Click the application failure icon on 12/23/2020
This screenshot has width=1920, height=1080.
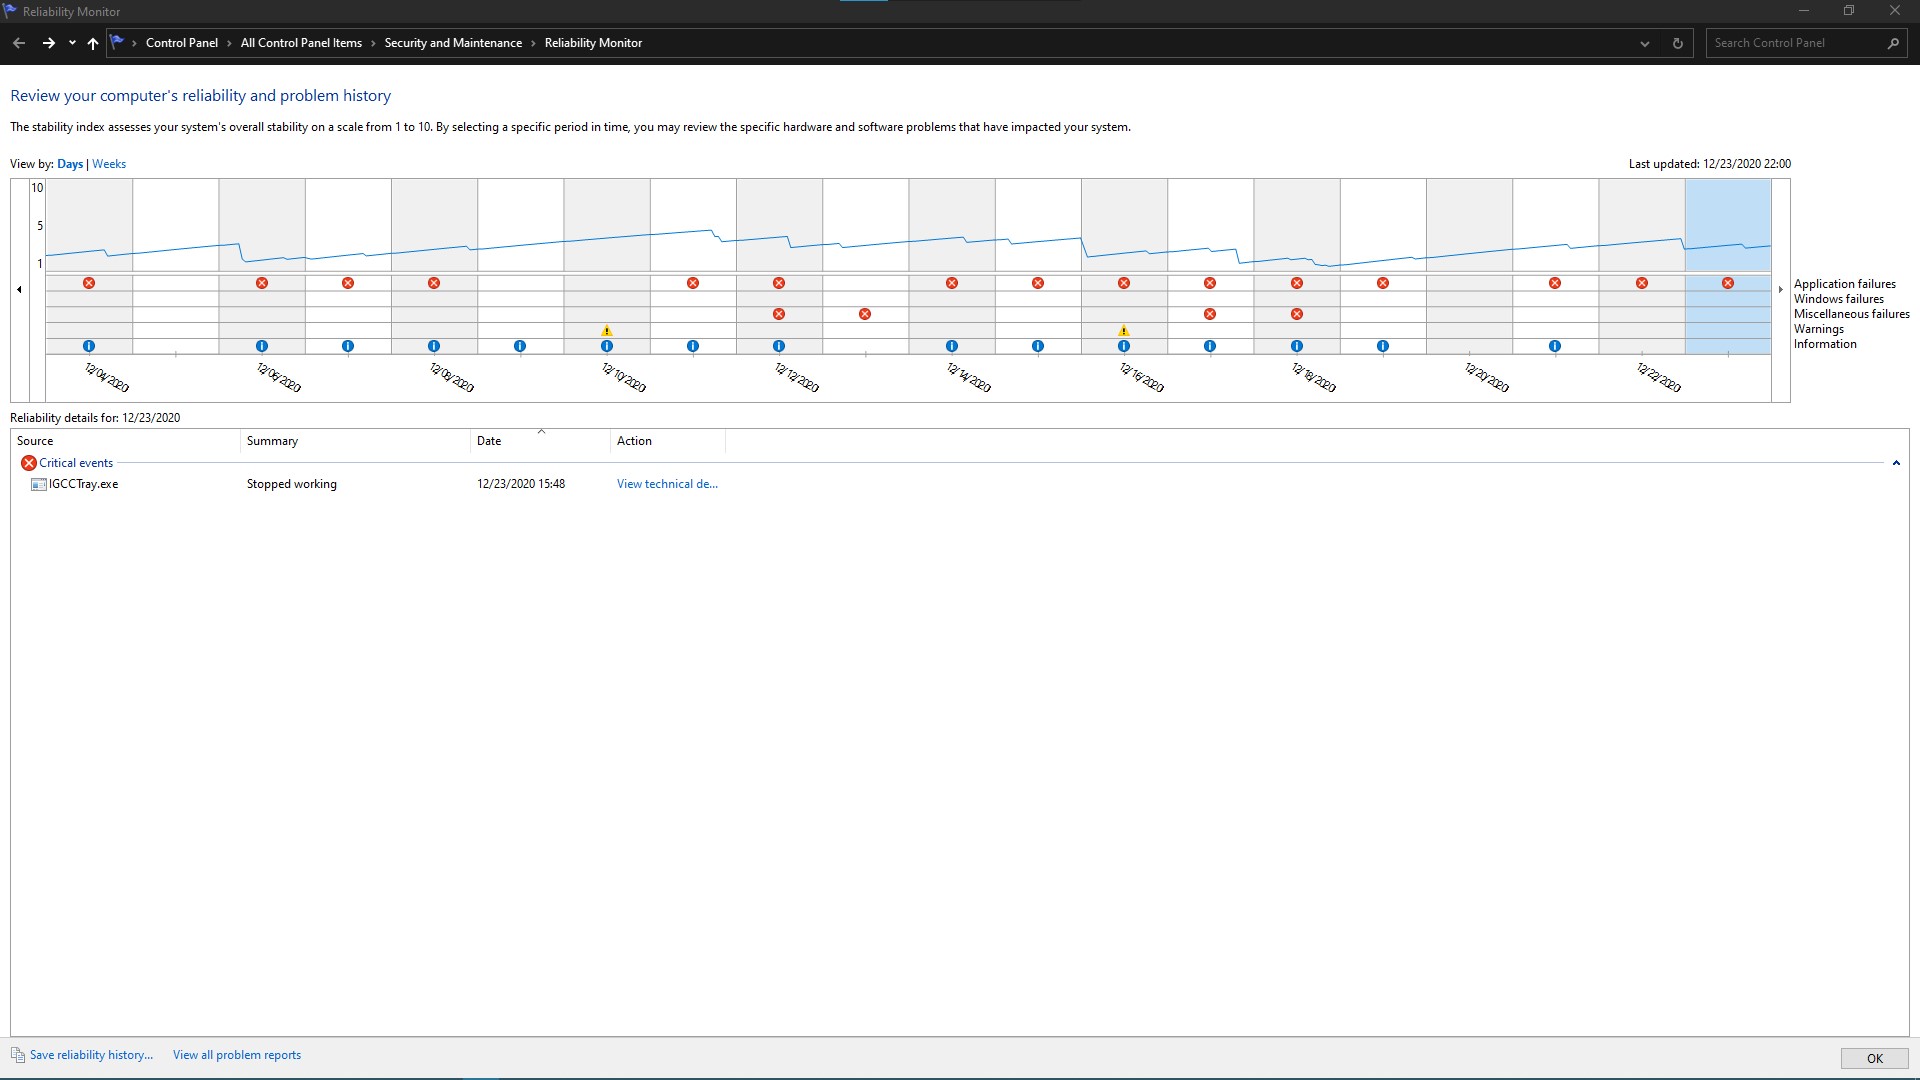[1728, 283]
